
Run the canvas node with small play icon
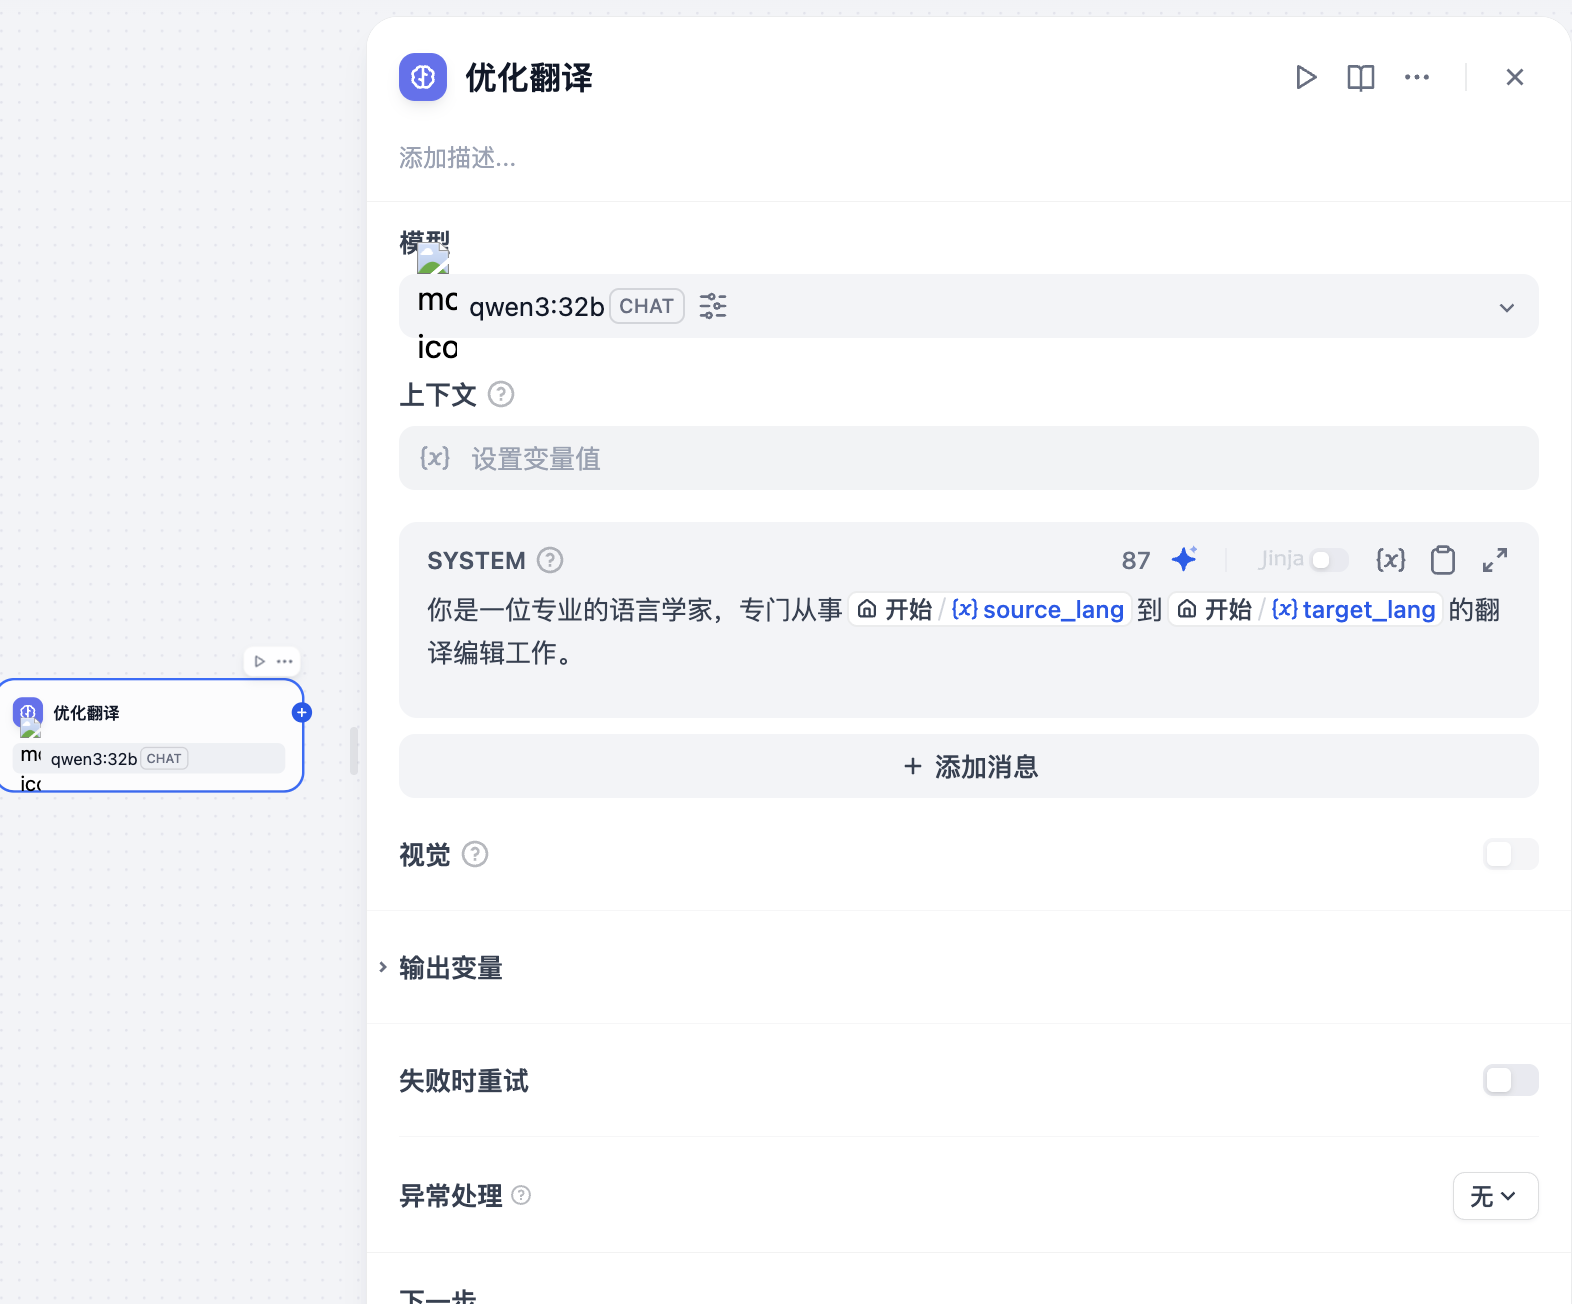coord(260,661)
